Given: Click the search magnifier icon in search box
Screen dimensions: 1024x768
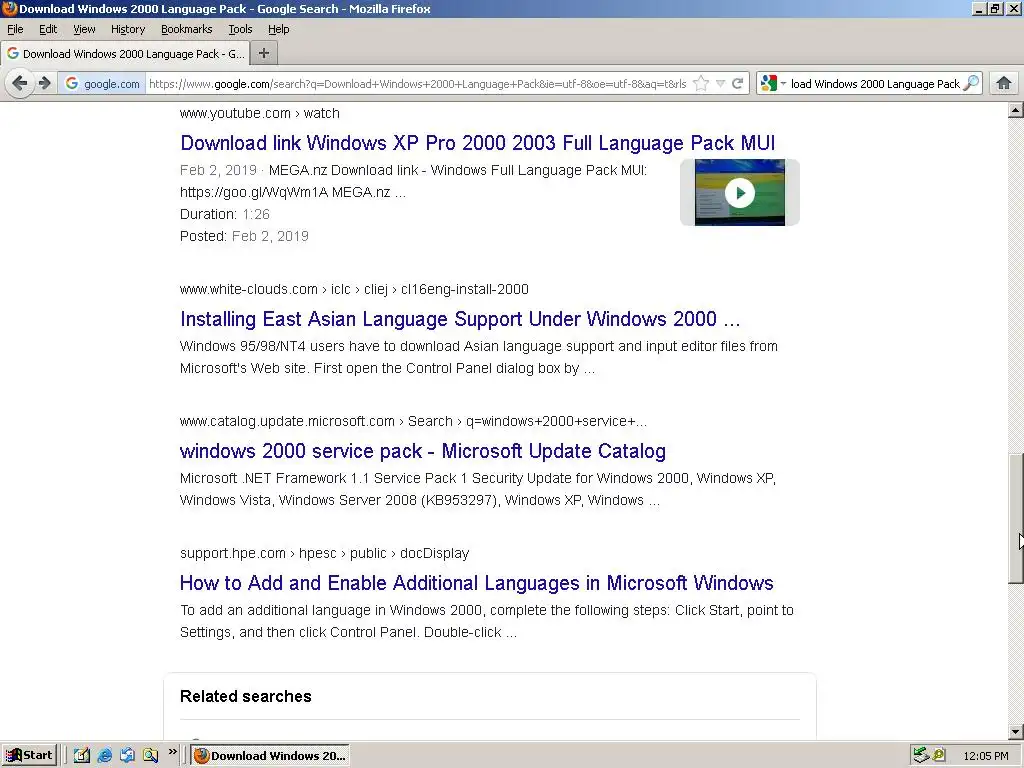Looking at the screenshot, I should (971, 84).
